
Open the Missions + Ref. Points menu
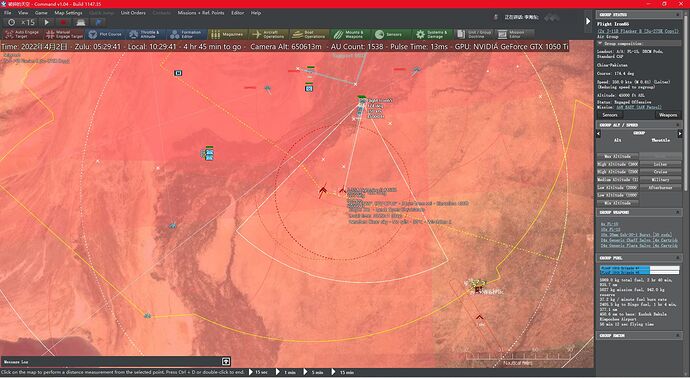pyautogui.click(x=201, y=13)
